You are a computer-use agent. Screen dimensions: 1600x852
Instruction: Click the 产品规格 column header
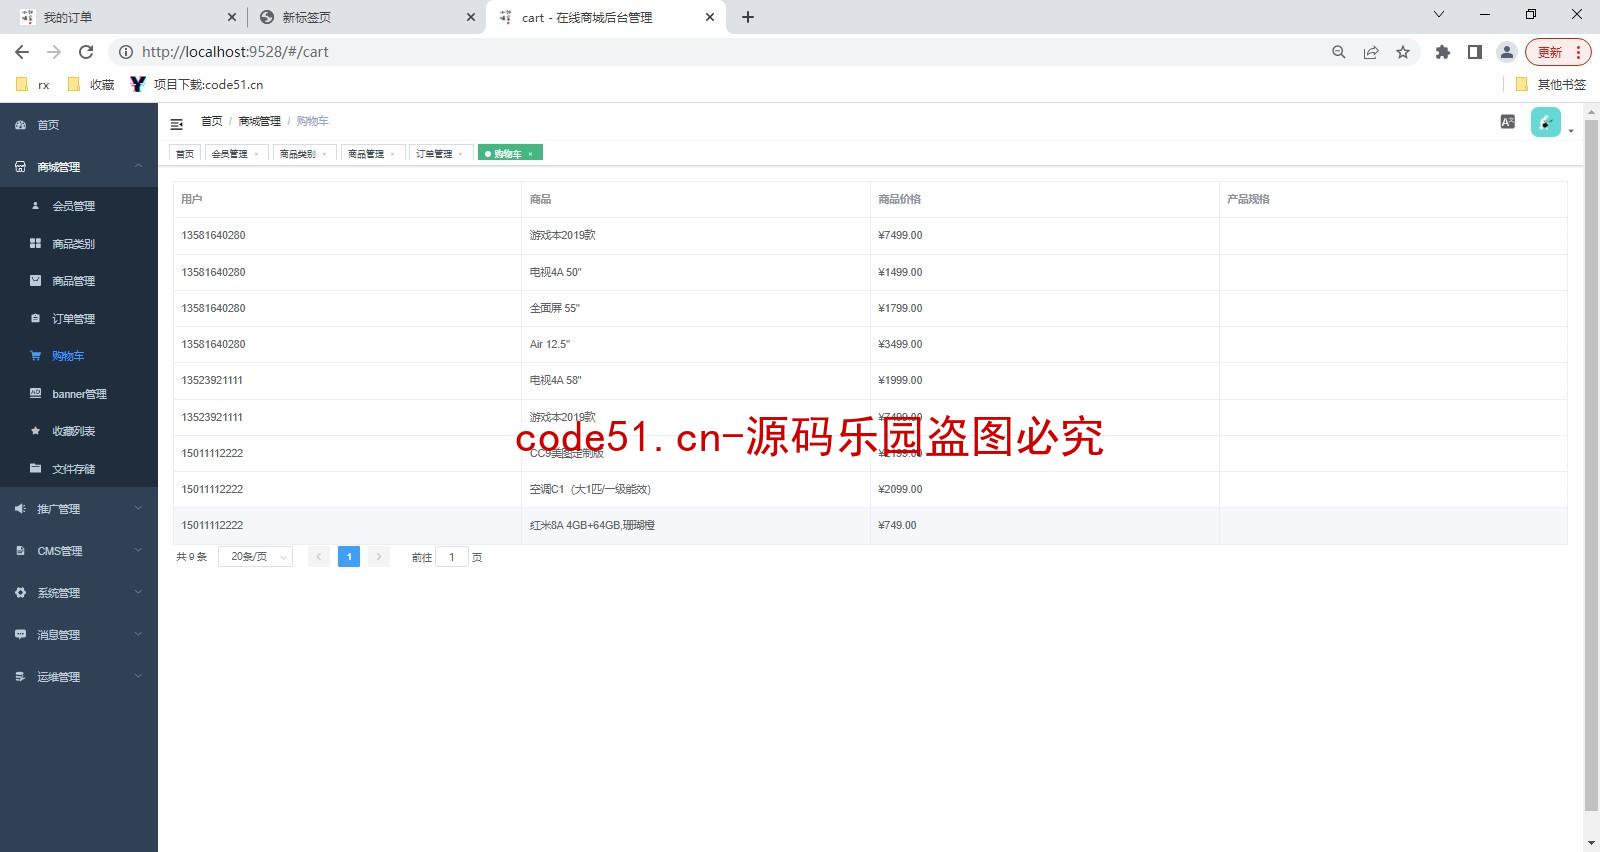tap(1393, 199)
